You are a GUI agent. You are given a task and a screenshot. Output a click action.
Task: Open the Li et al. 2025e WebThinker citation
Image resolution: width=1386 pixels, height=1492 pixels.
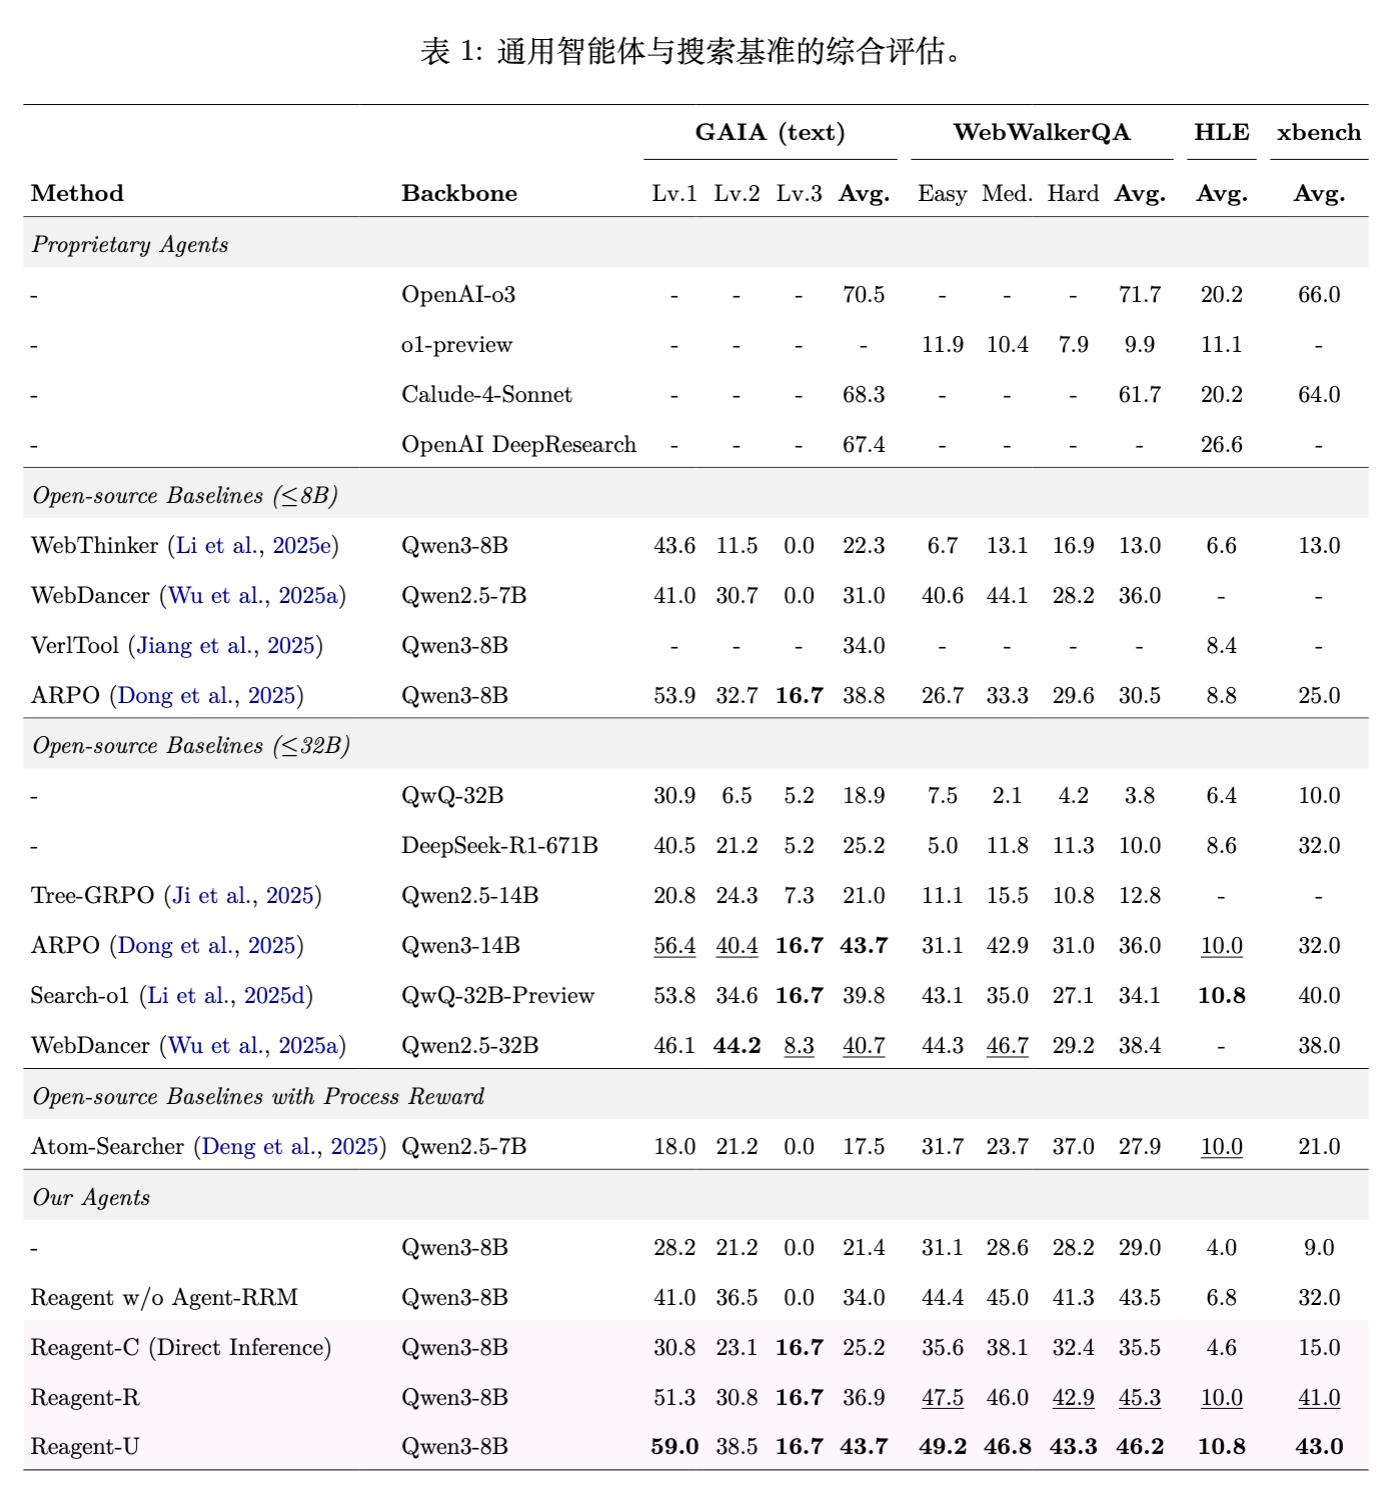click(254, 546)
